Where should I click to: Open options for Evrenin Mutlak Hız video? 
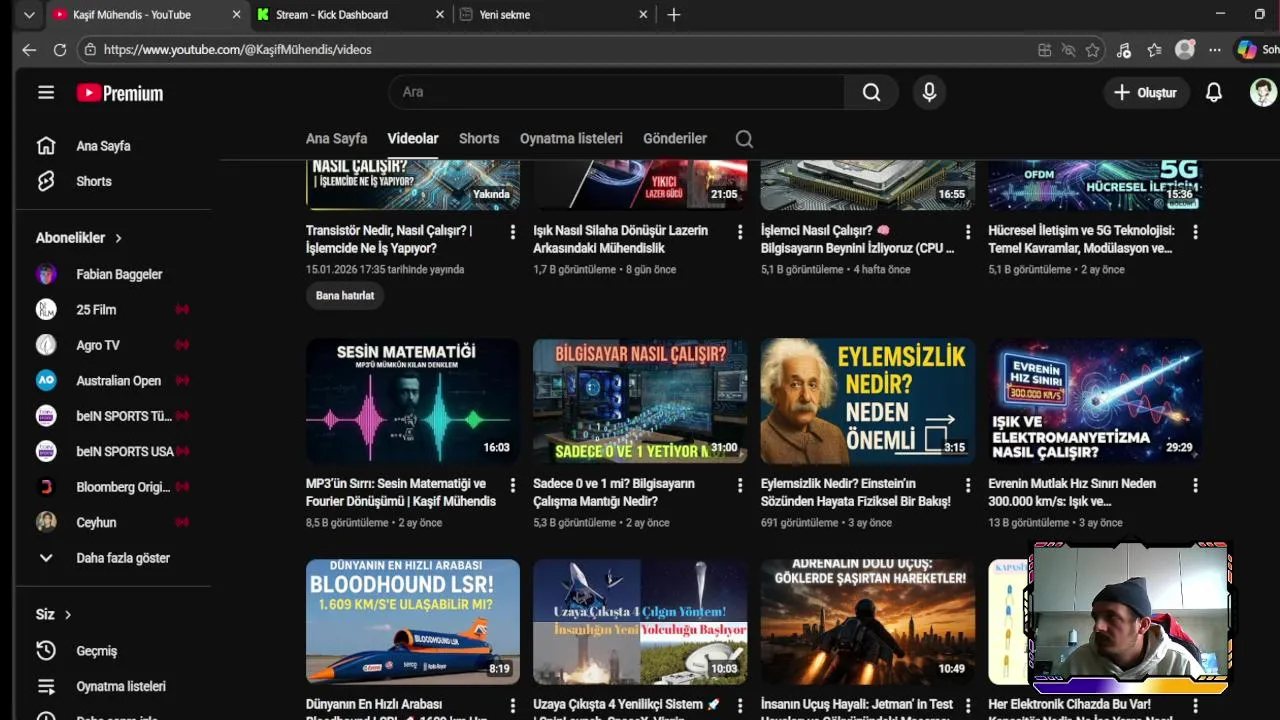point(1195,485)
